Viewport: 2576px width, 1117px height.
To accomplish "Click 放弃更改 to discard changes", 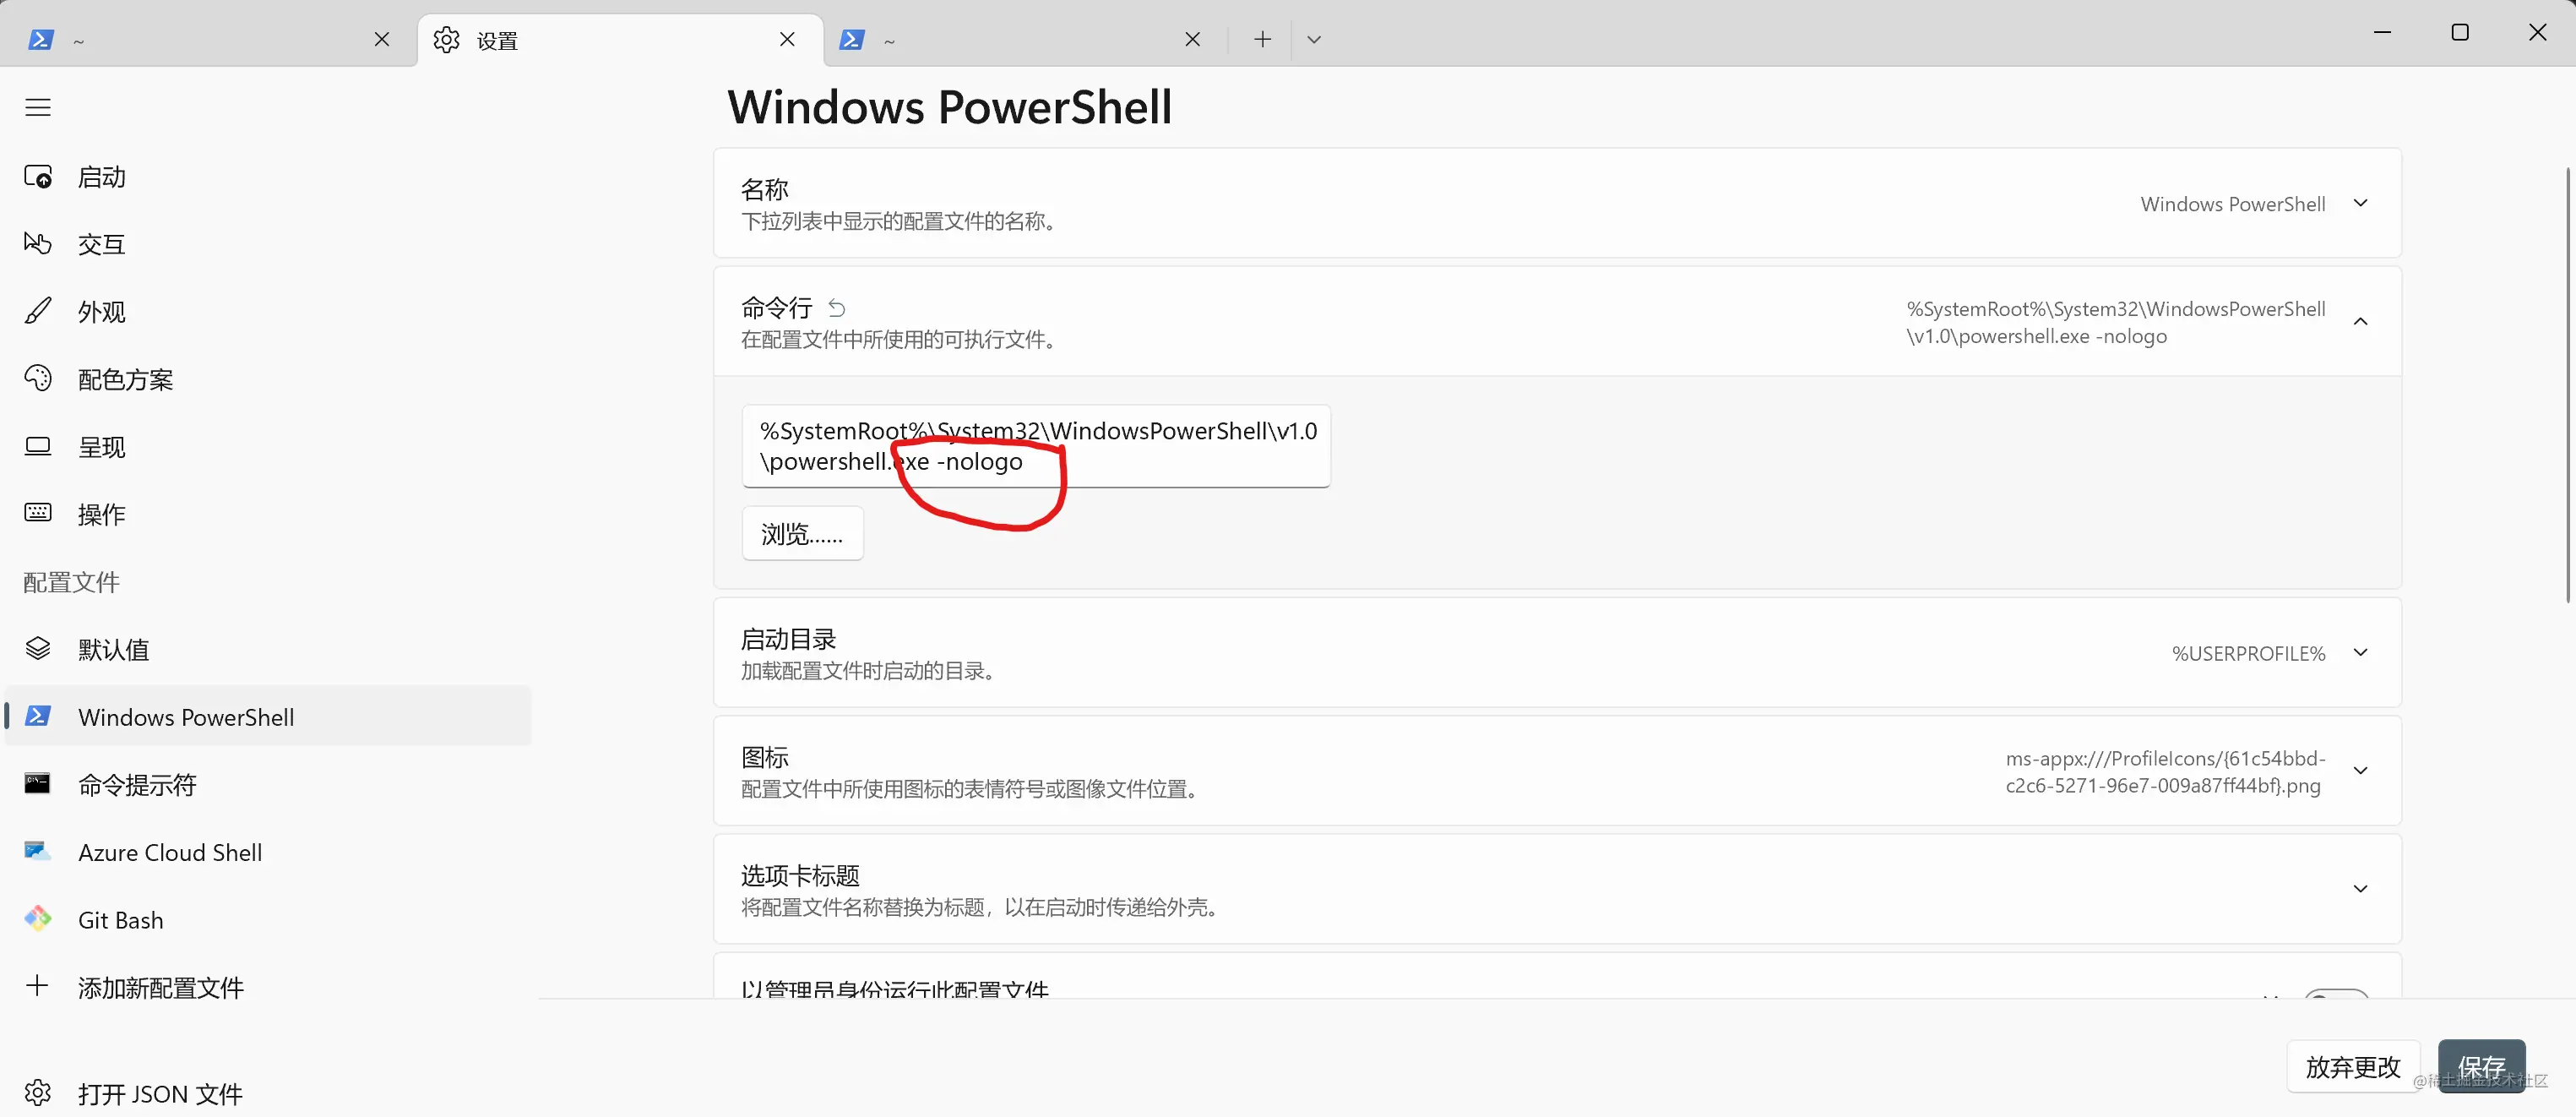I will click(2353, 1066).
